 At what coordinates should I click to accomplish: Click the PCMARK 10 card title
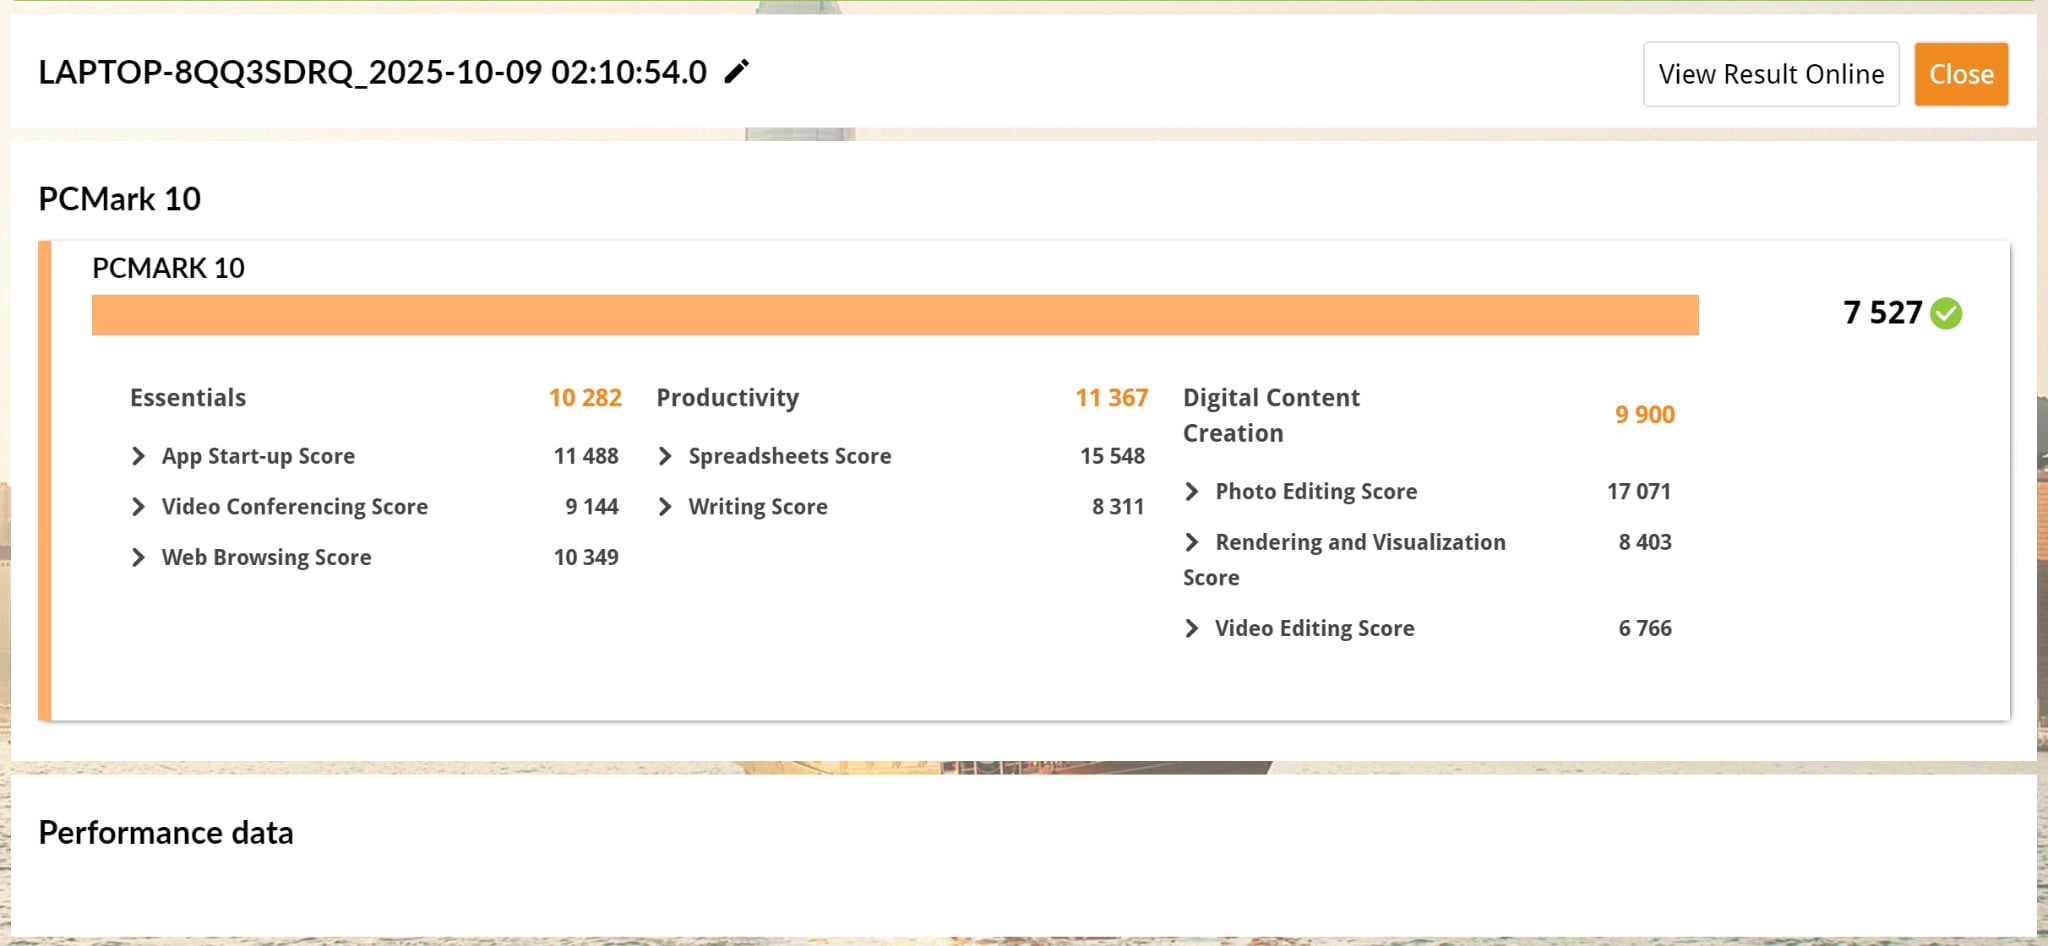(x=168, y=268)
